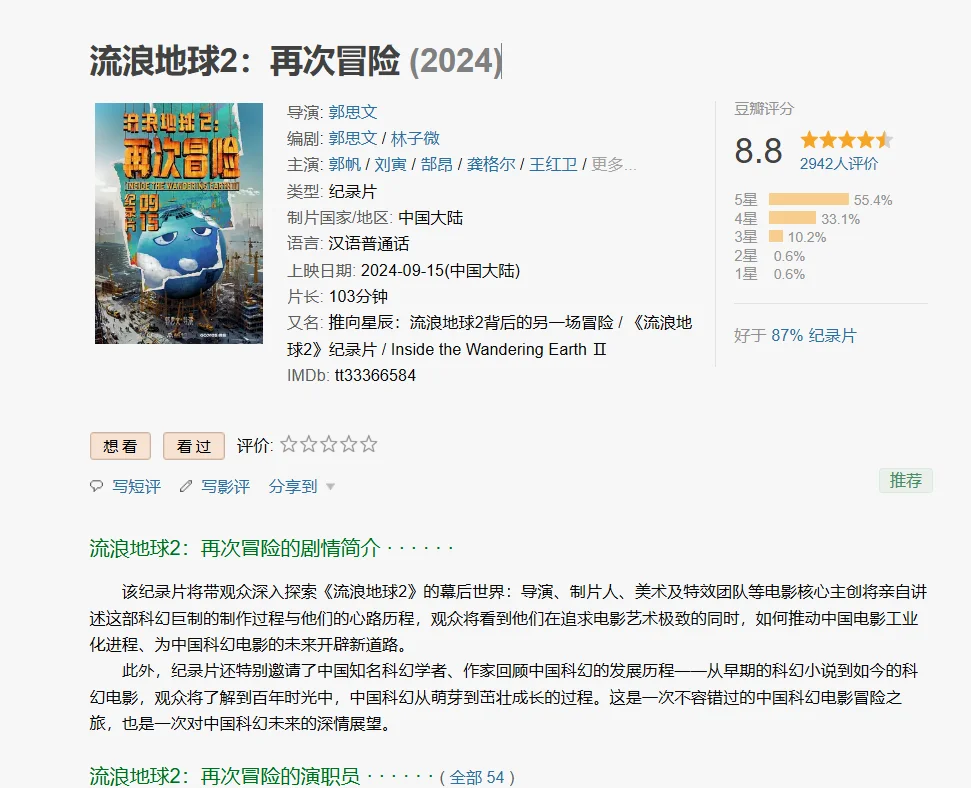Click the runtime 103分钟
The image size is (971, 788).
point(358,297)
